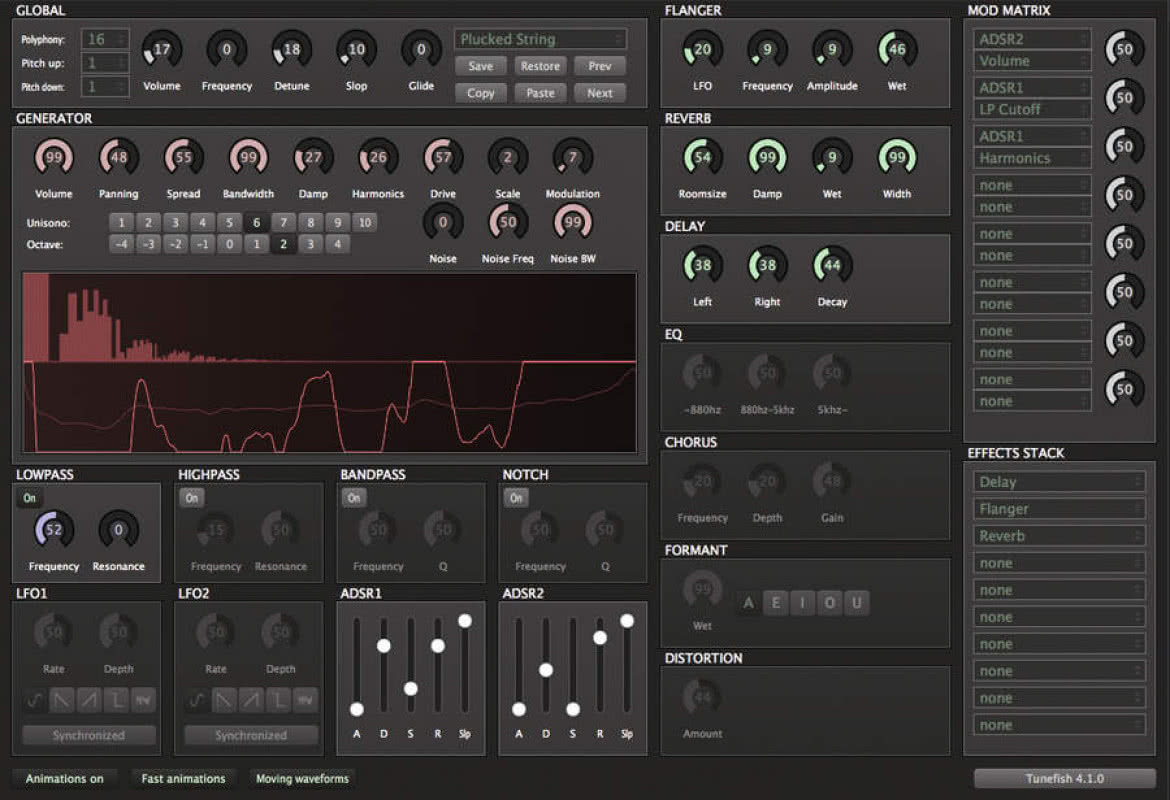
Task: Click the ADSR1 Sustain slider handle
Action: pos(410,688)
